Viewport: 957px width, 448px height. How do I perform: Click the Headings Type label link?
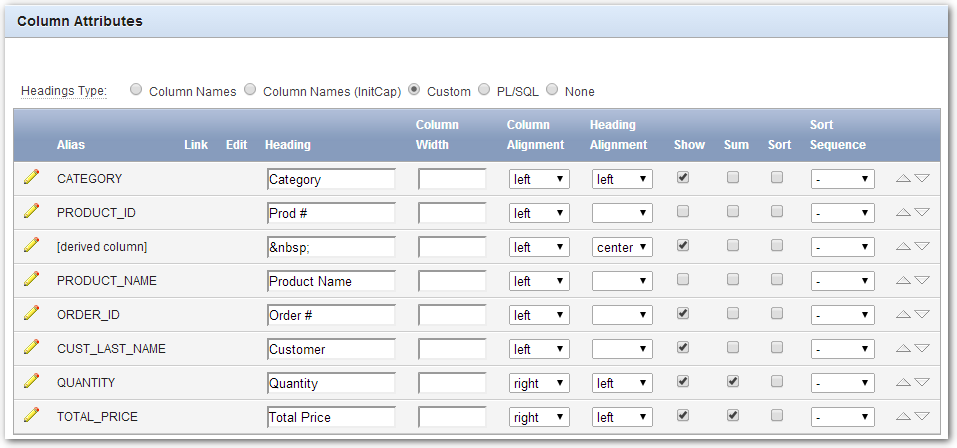(64, 92)
